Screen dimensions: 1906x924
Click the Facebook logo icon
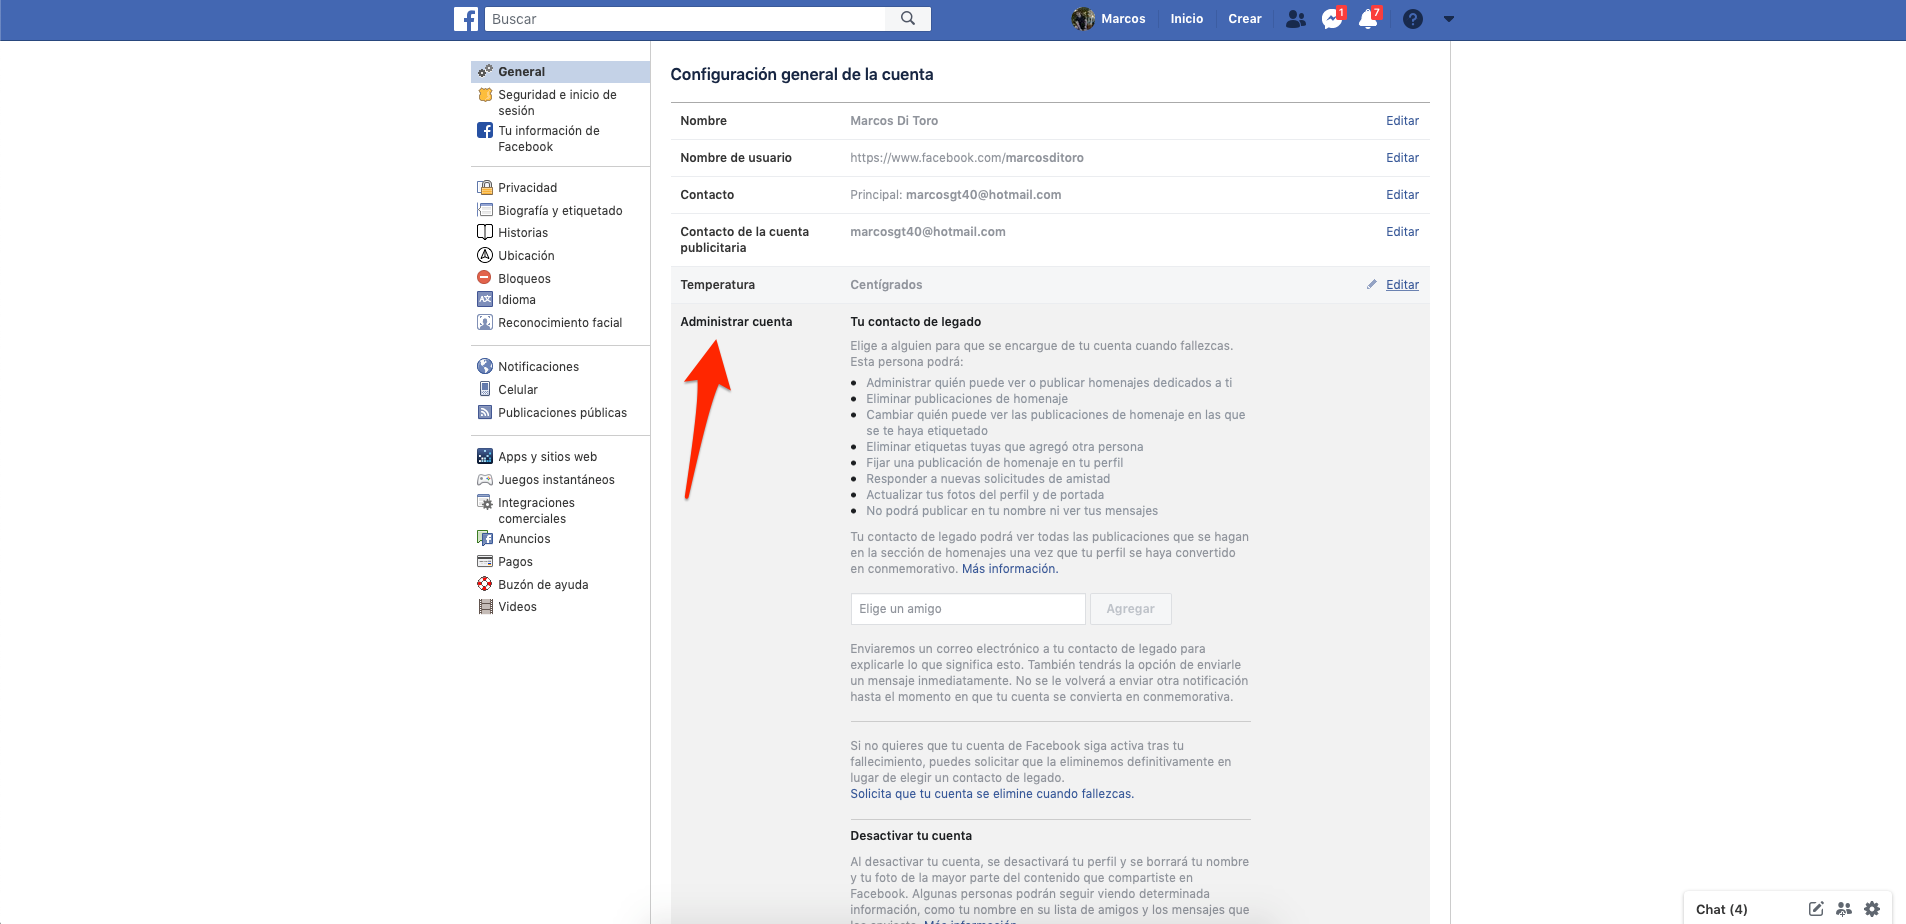point(466,19)
